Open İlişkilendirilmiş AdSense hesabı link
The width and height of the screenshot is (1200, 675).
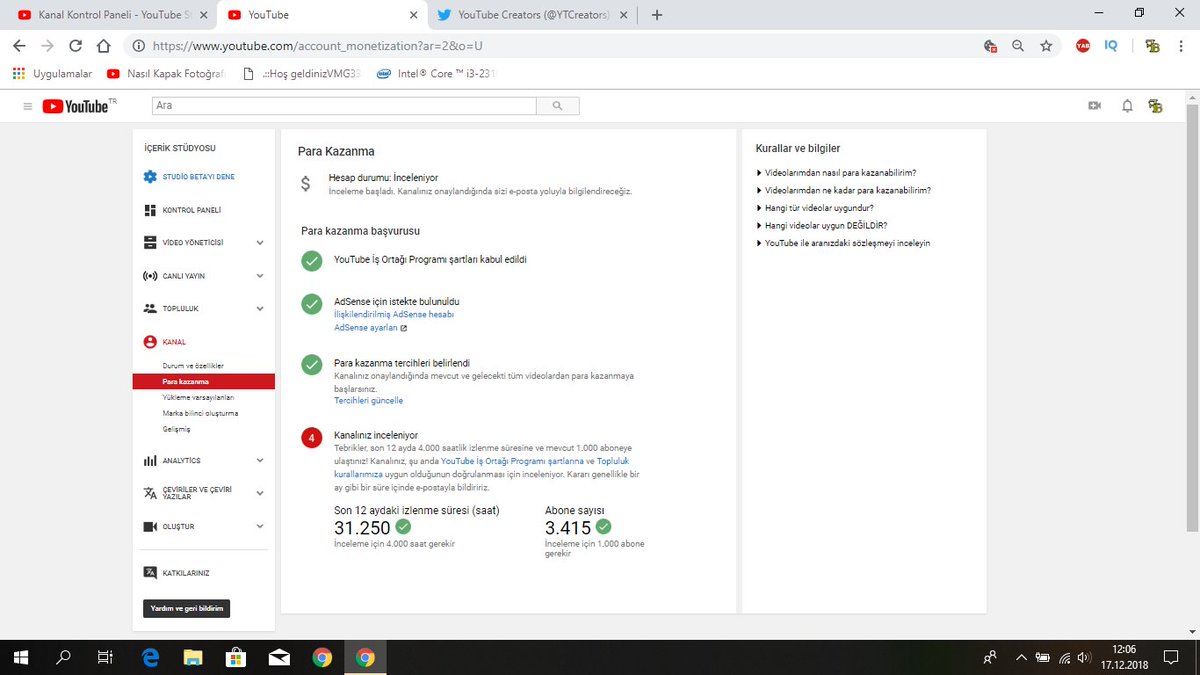pyautogui.click(x=394, y=314)
